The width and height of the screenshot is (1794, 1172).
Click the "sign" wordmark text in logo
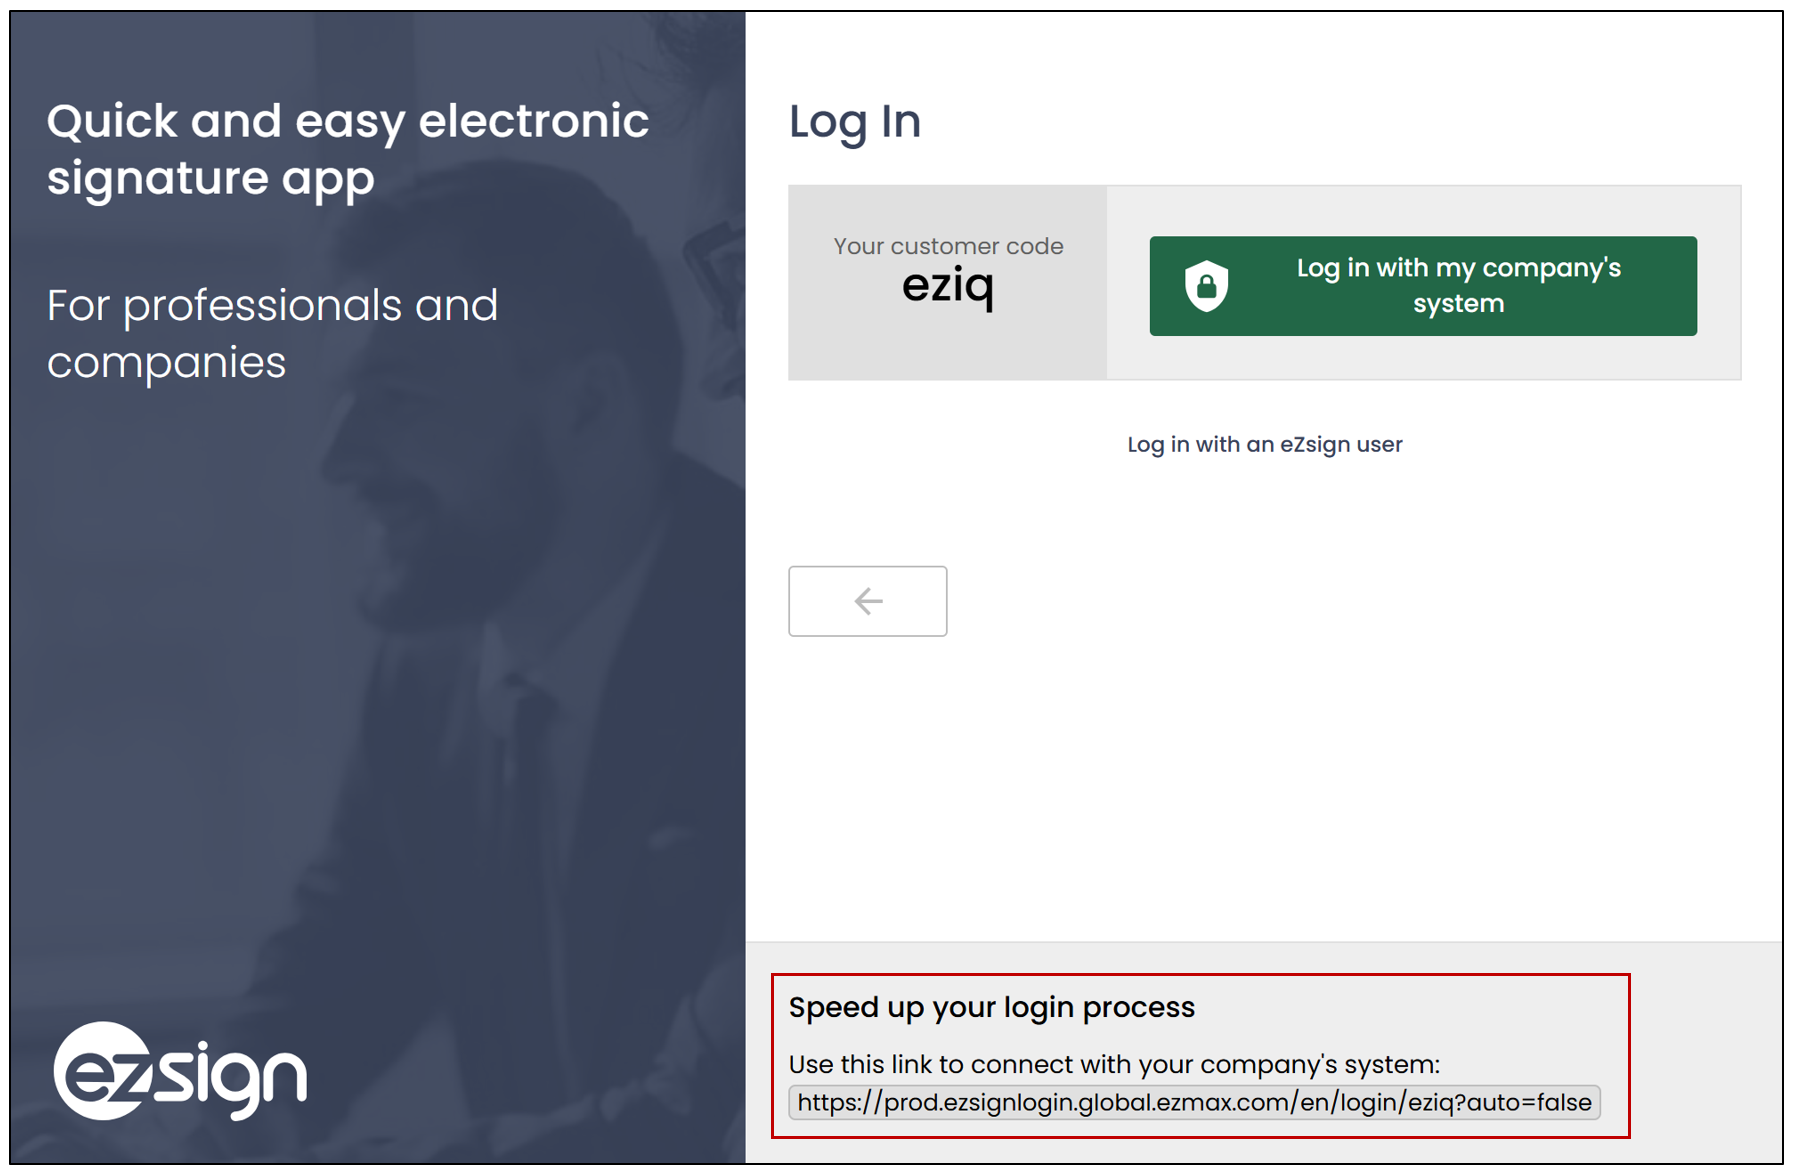coord(232,1080)
